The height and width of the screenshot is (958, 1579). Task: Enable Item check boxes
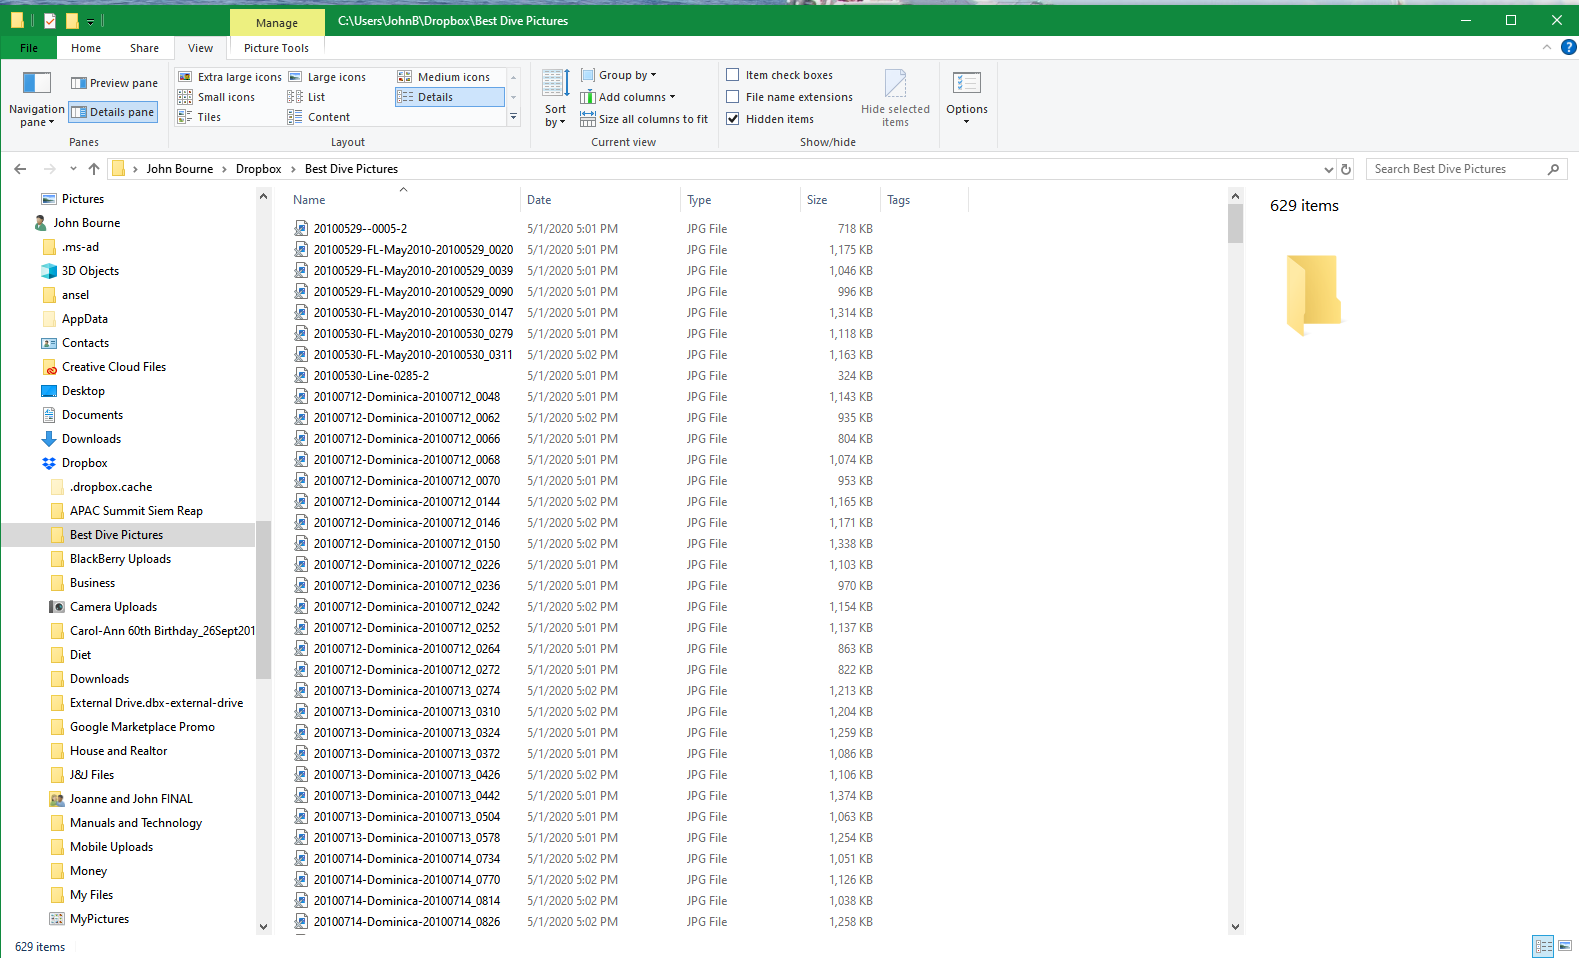coord(779,75)
